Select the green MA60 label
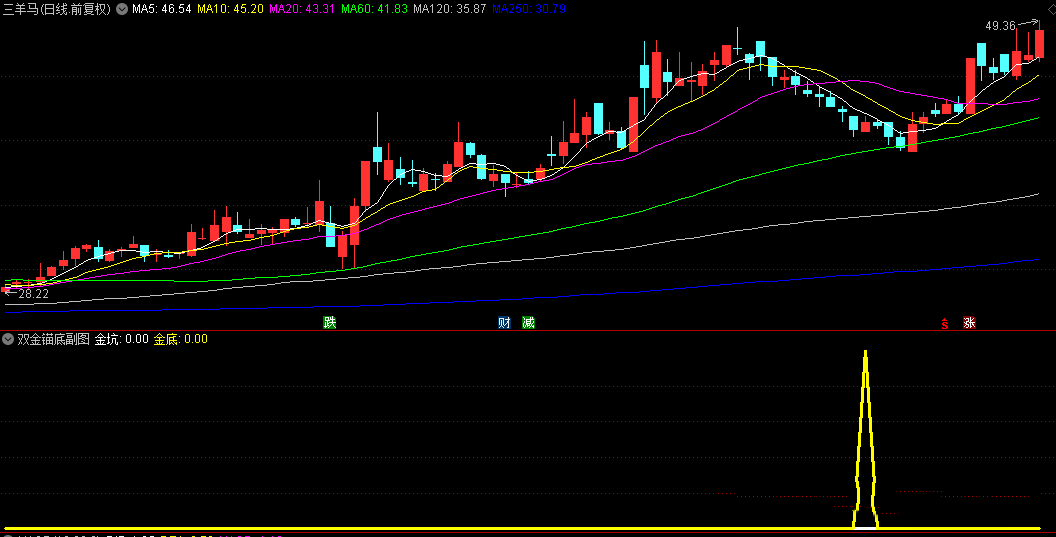This screenshot has width=1056, height=537. tap(373, 9)
